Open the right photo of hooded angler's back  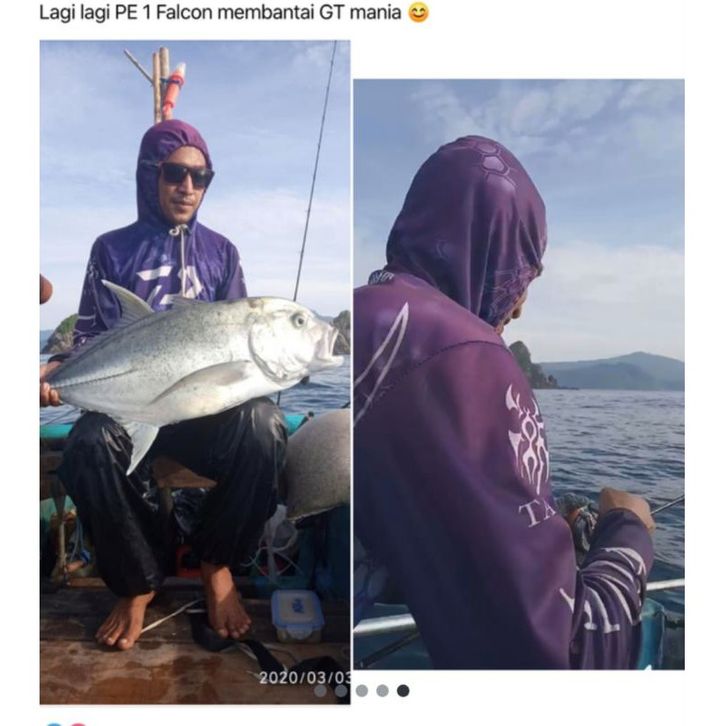[x=519, y=374]
